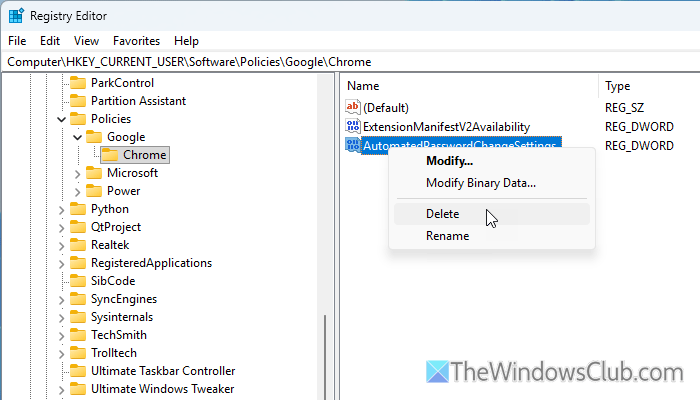Expand the TechSmith key
700x400 pixels.
tap(62, 335)
